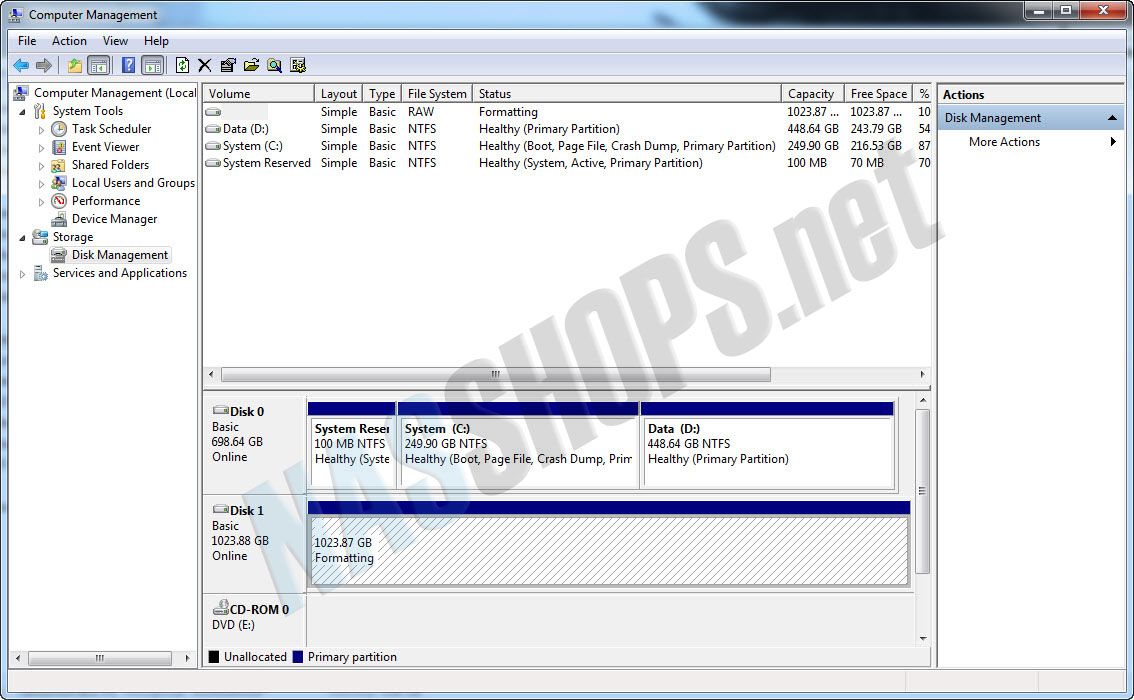The image size is (1134, 700).
Task: Select the System Reserved volume row
Action: (567, 163)
